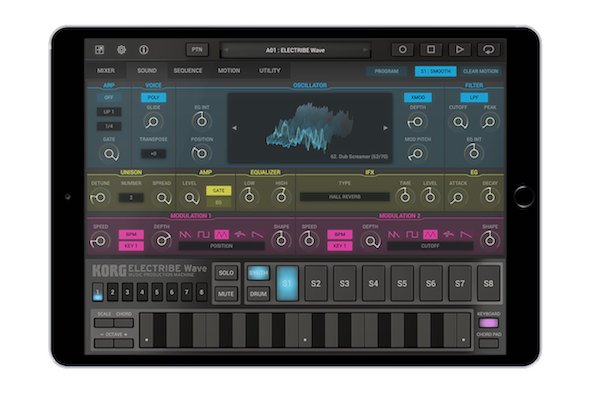Go to next wavetable with right arrow

coord(385,128)
